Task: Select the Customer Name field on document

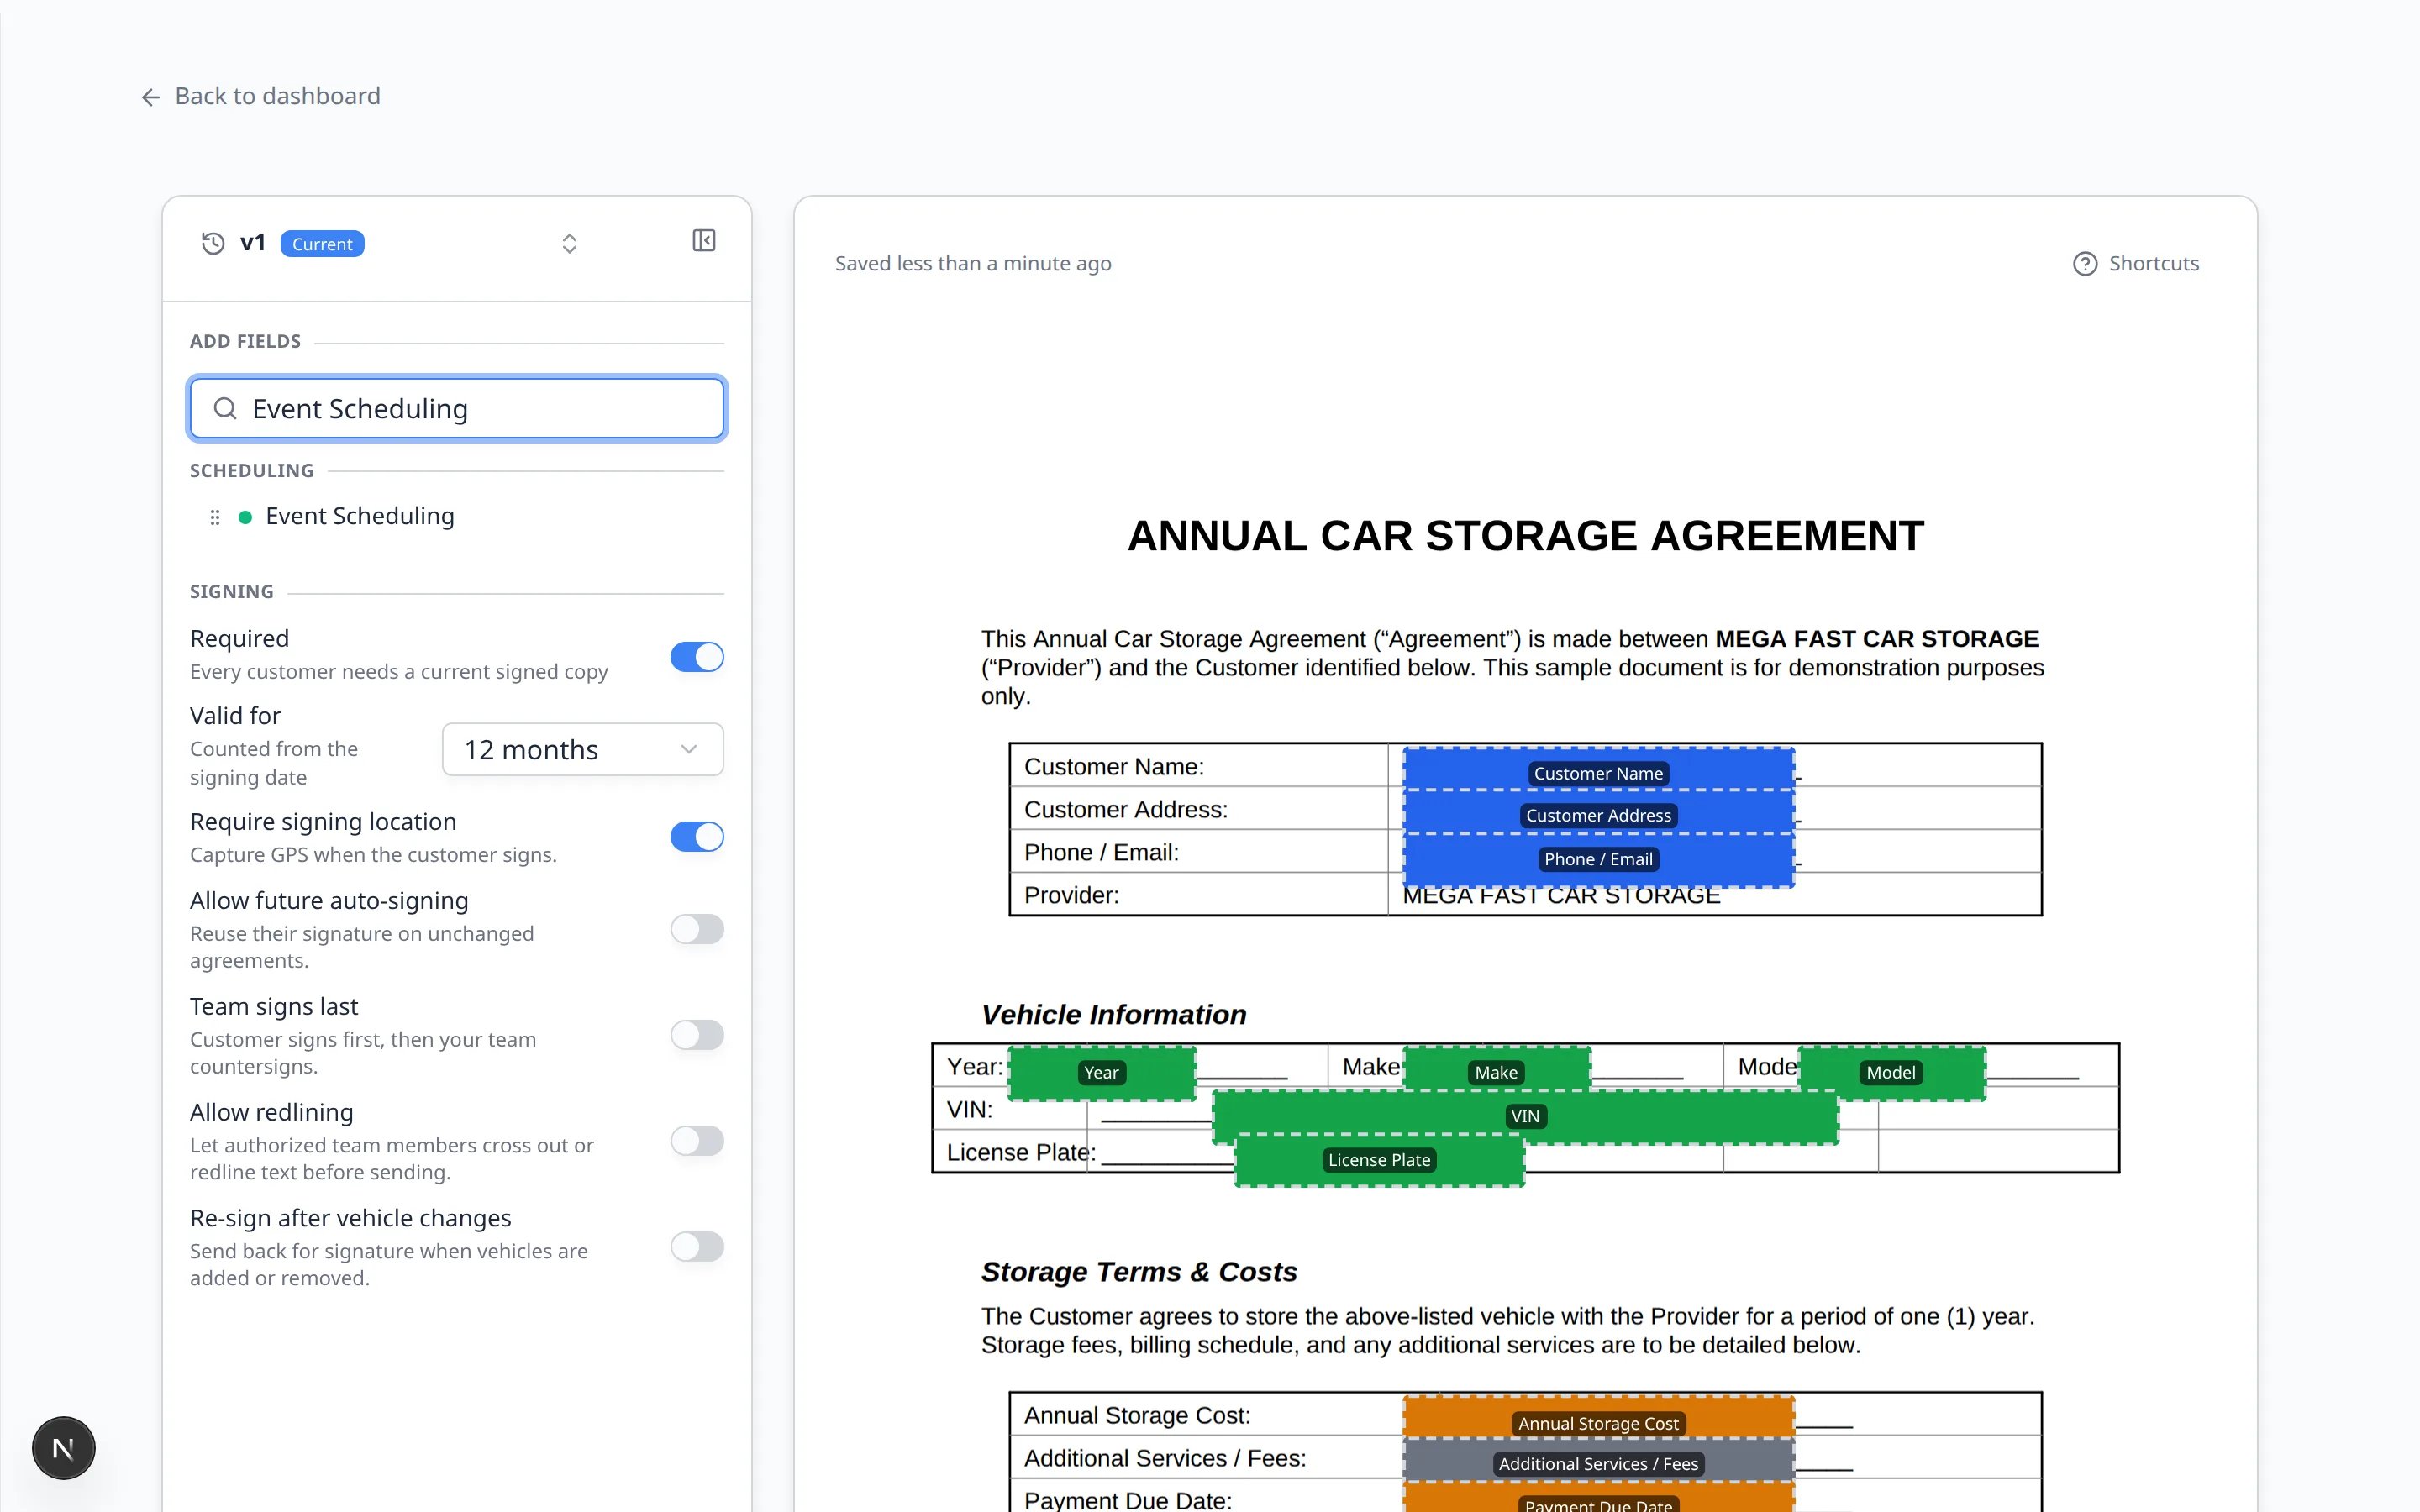Action: [x=1598, y=769]
